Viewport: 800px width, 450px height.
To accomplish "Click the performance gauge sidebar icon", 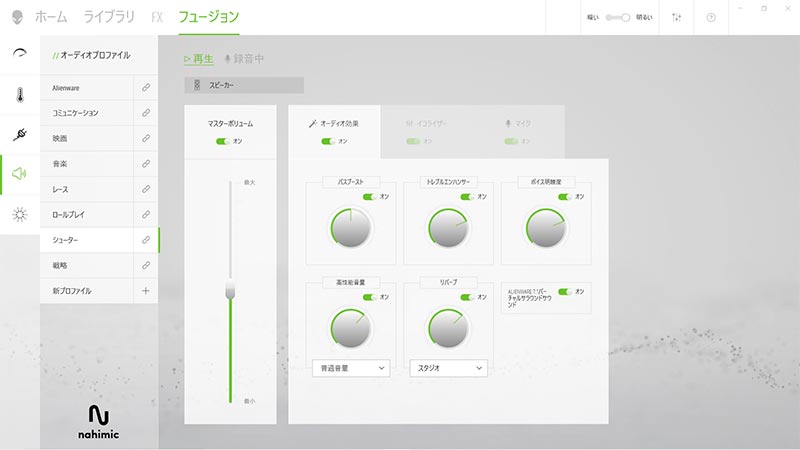I will point(19,56).
